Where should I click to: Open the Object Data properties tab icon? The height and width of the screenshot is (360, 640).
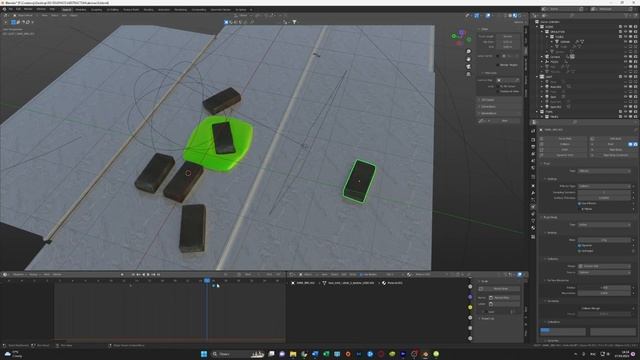point(533,221)
